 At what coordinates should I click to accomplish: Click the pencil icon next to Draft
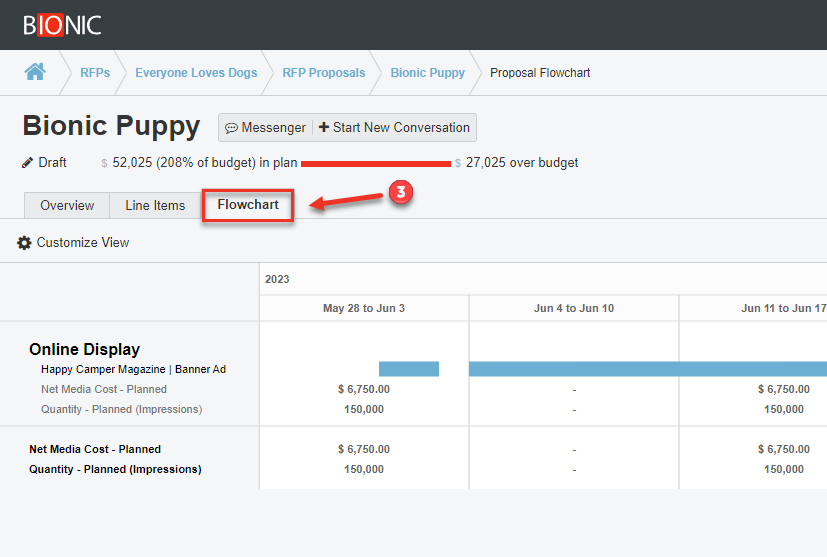point(28,163)
